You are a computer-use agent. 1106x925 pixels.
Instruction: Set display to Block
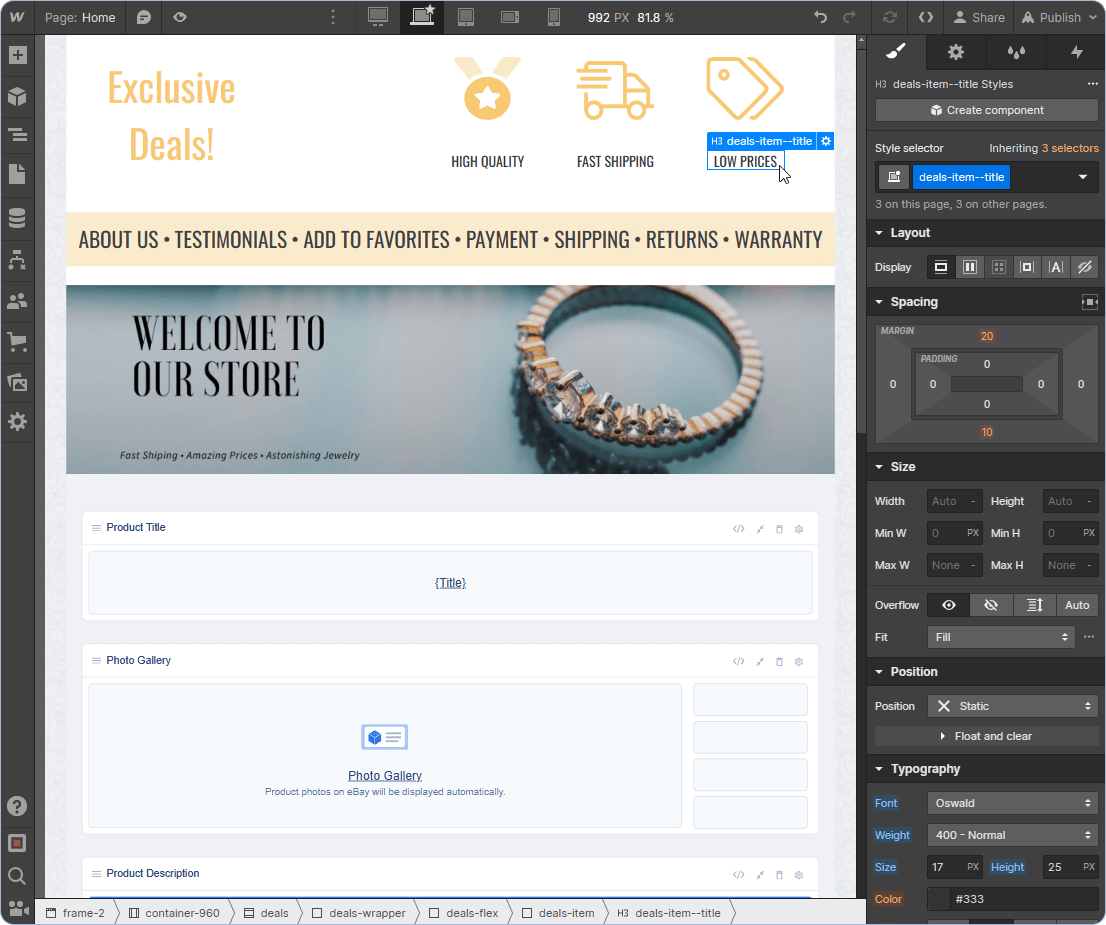(941, 267)
